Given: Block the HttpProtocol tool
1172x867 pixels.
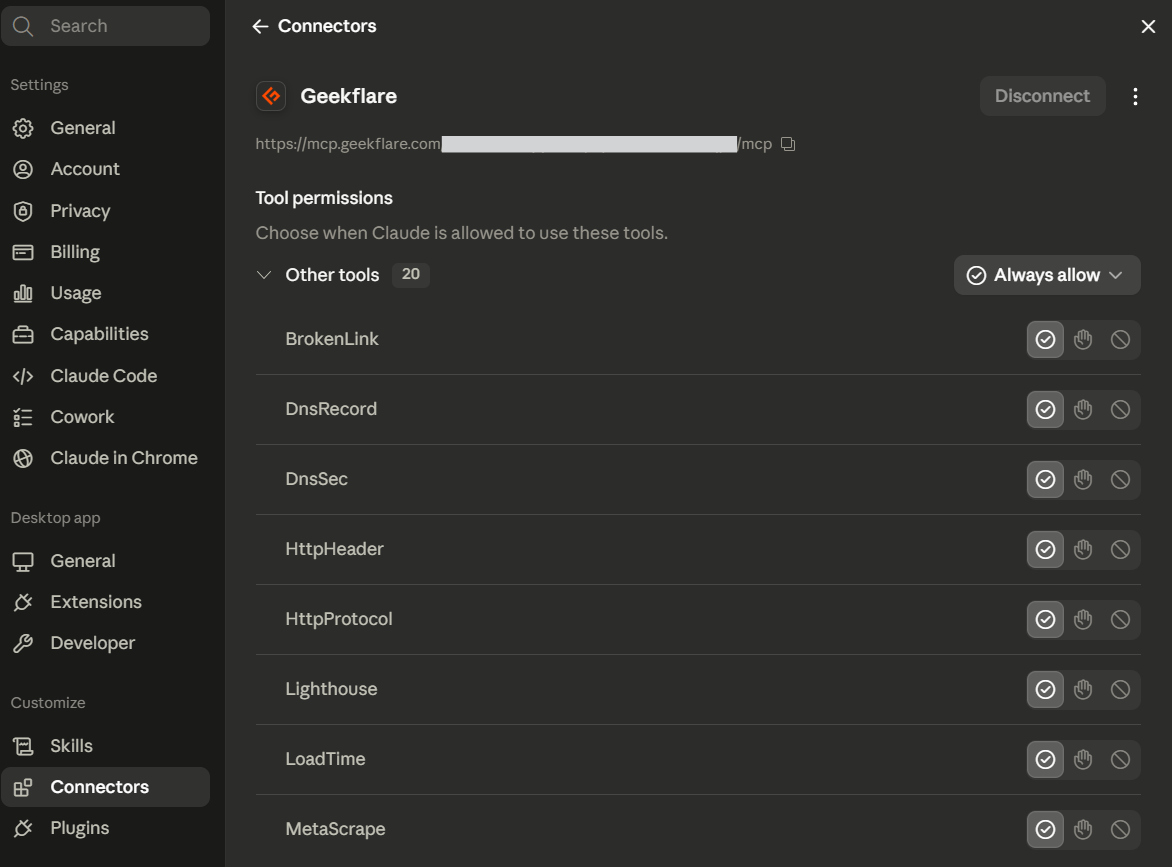Looking at the screenshot, I should pyautogui.click(x=1120, y=620).
